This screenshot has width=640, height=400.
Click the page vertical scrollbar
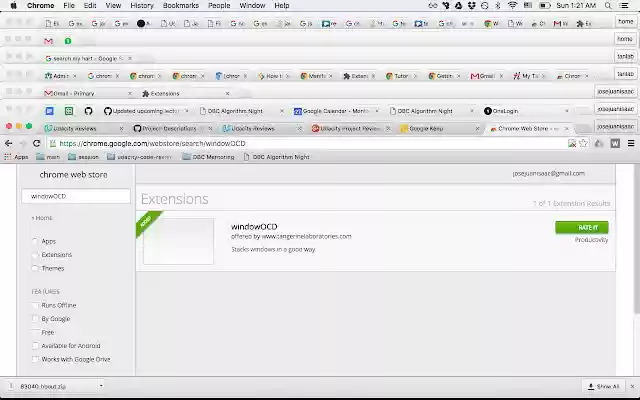click(x=636, y=239)
